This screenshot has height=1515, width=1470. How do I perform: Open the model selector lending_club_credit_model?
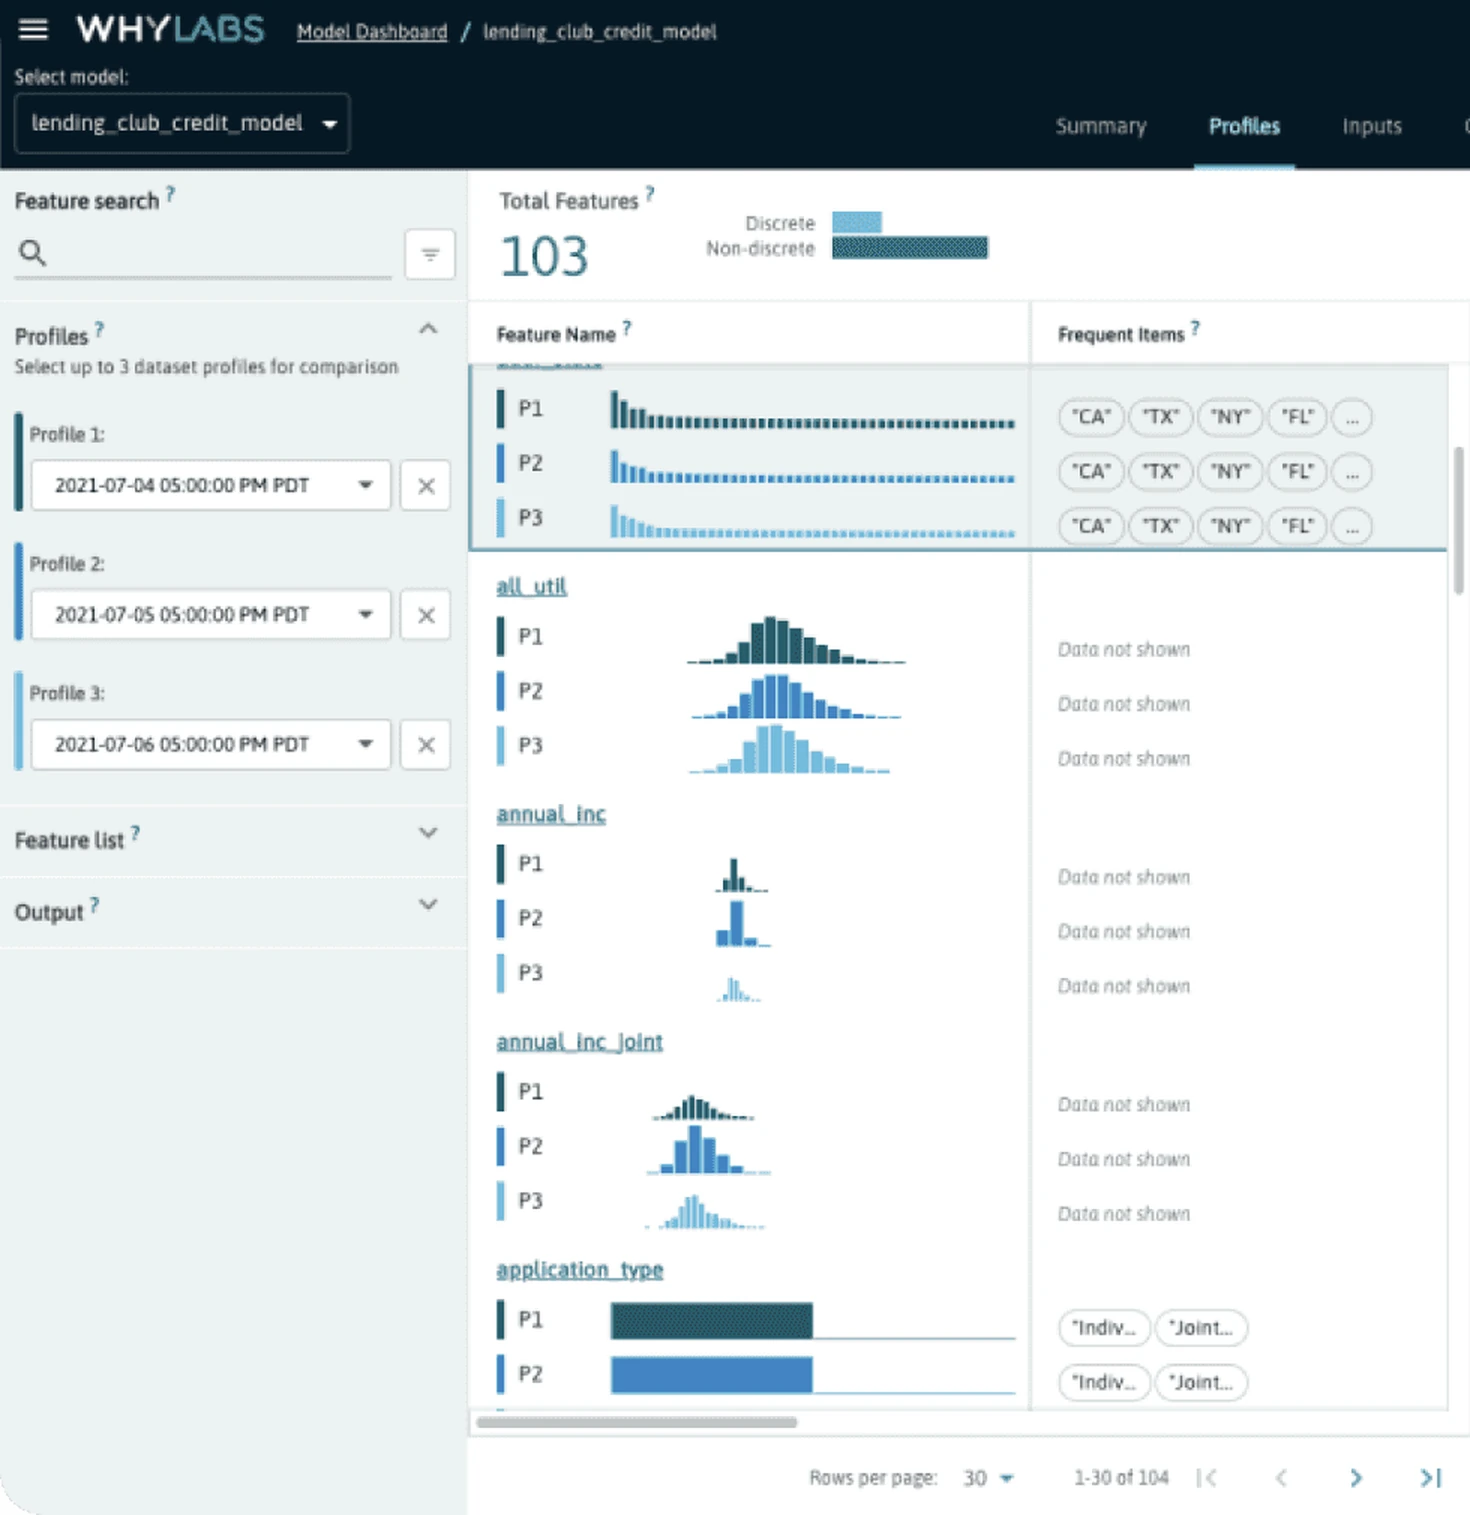tap(182, 123)
